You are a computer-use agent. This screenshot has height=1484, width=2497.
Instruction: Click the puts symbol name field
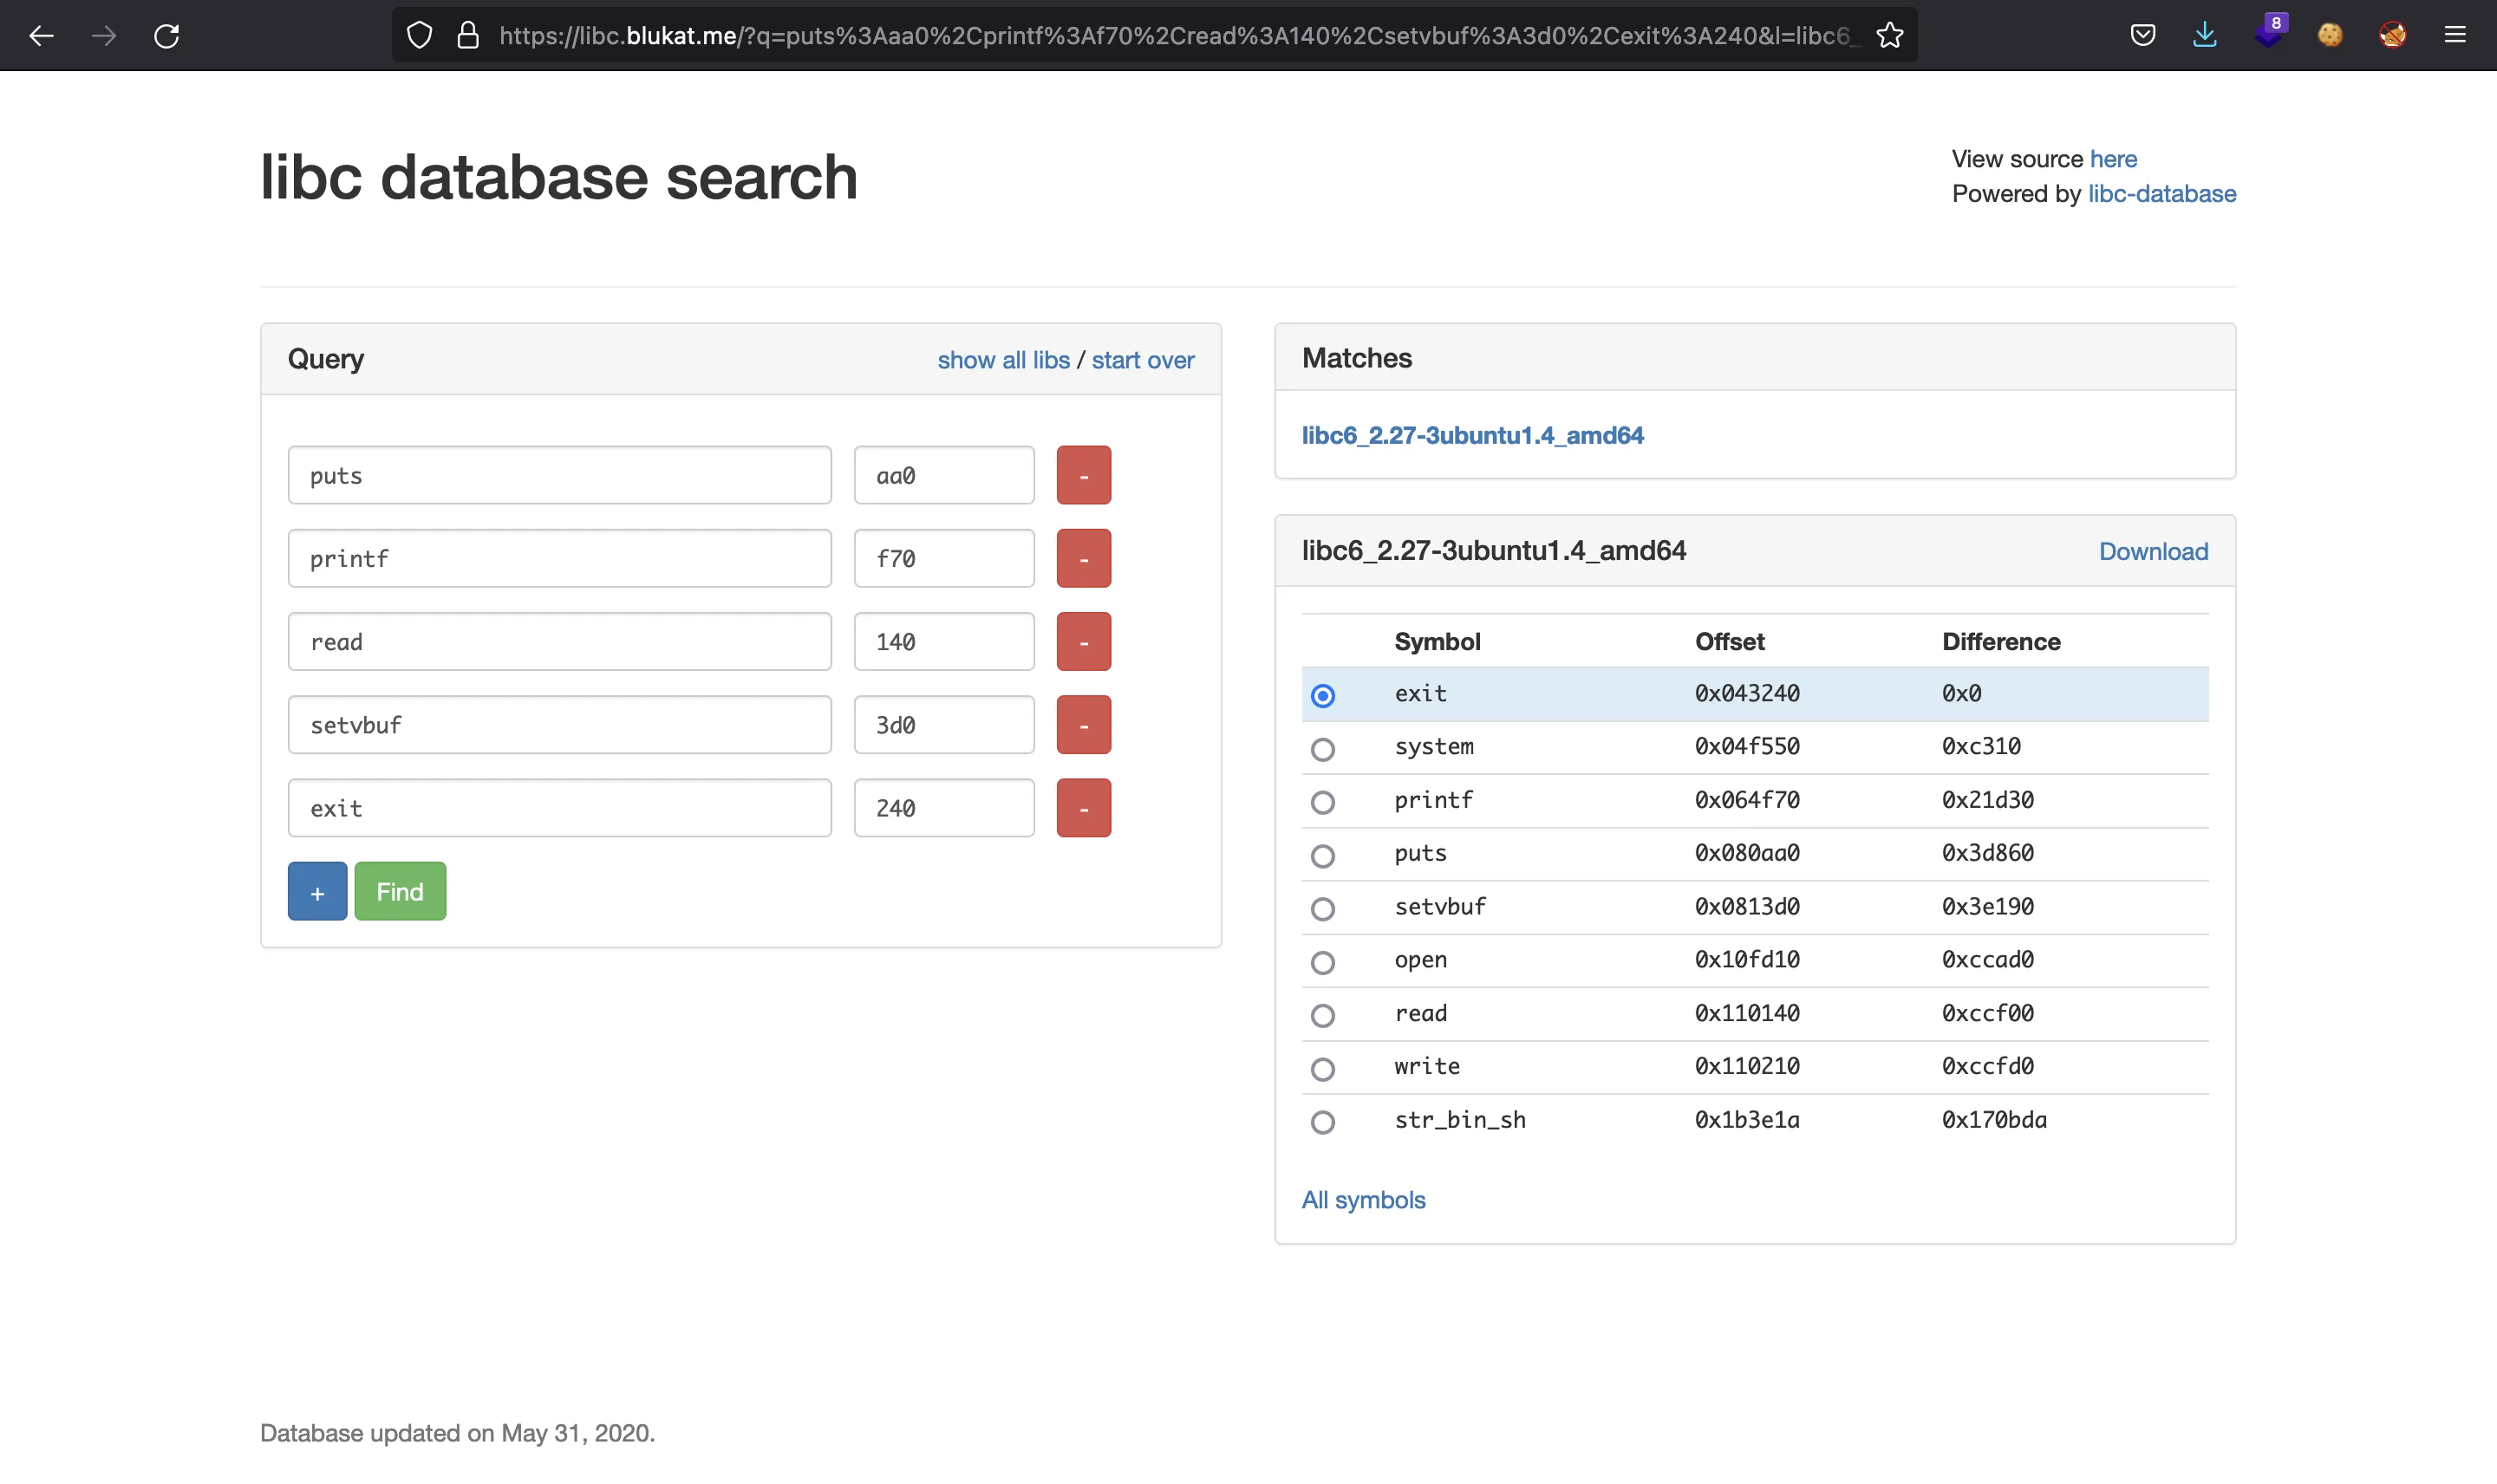click(x=559, y=475)
